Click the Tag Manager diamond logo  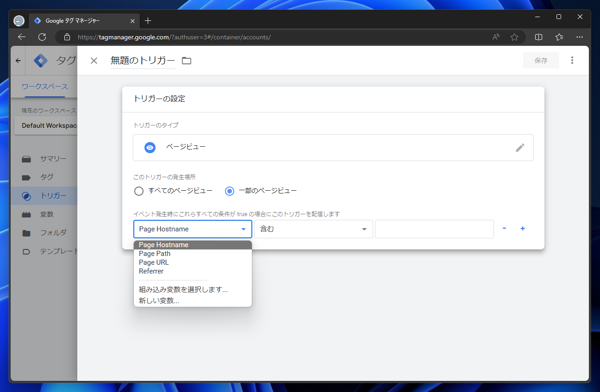pos(41,60)
